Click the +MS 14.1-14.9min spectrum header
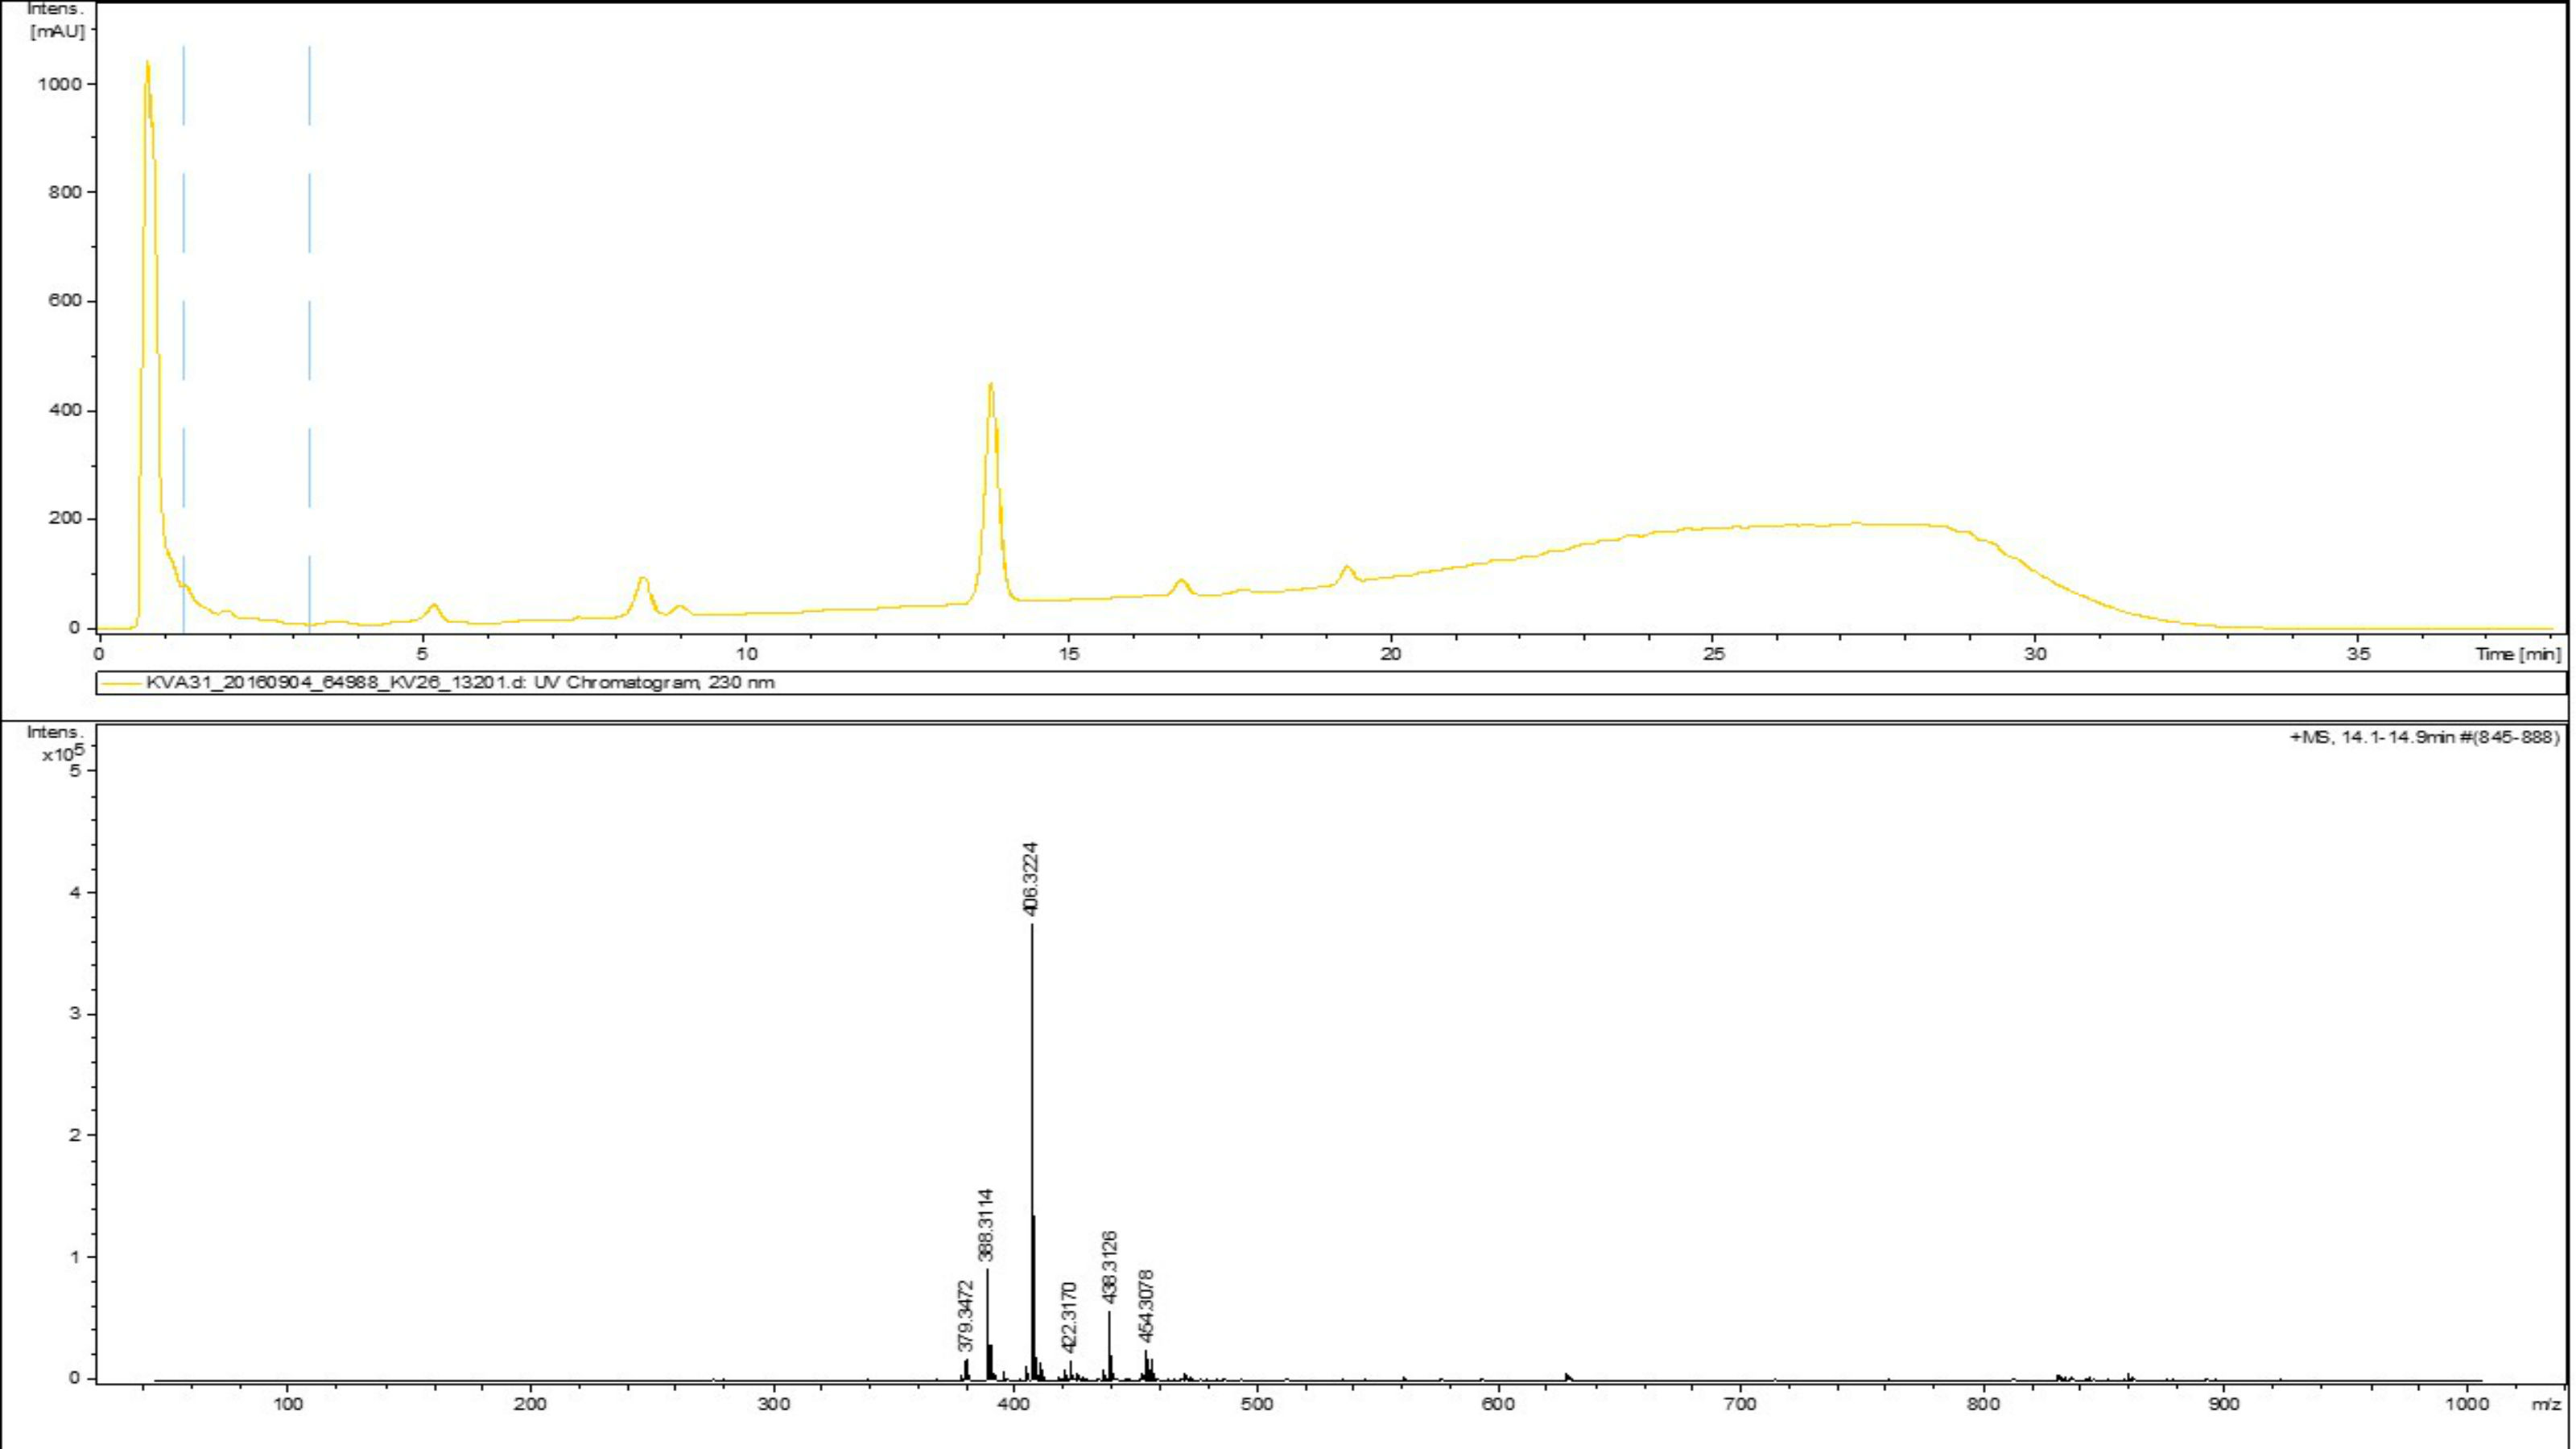 (2424, 738)
